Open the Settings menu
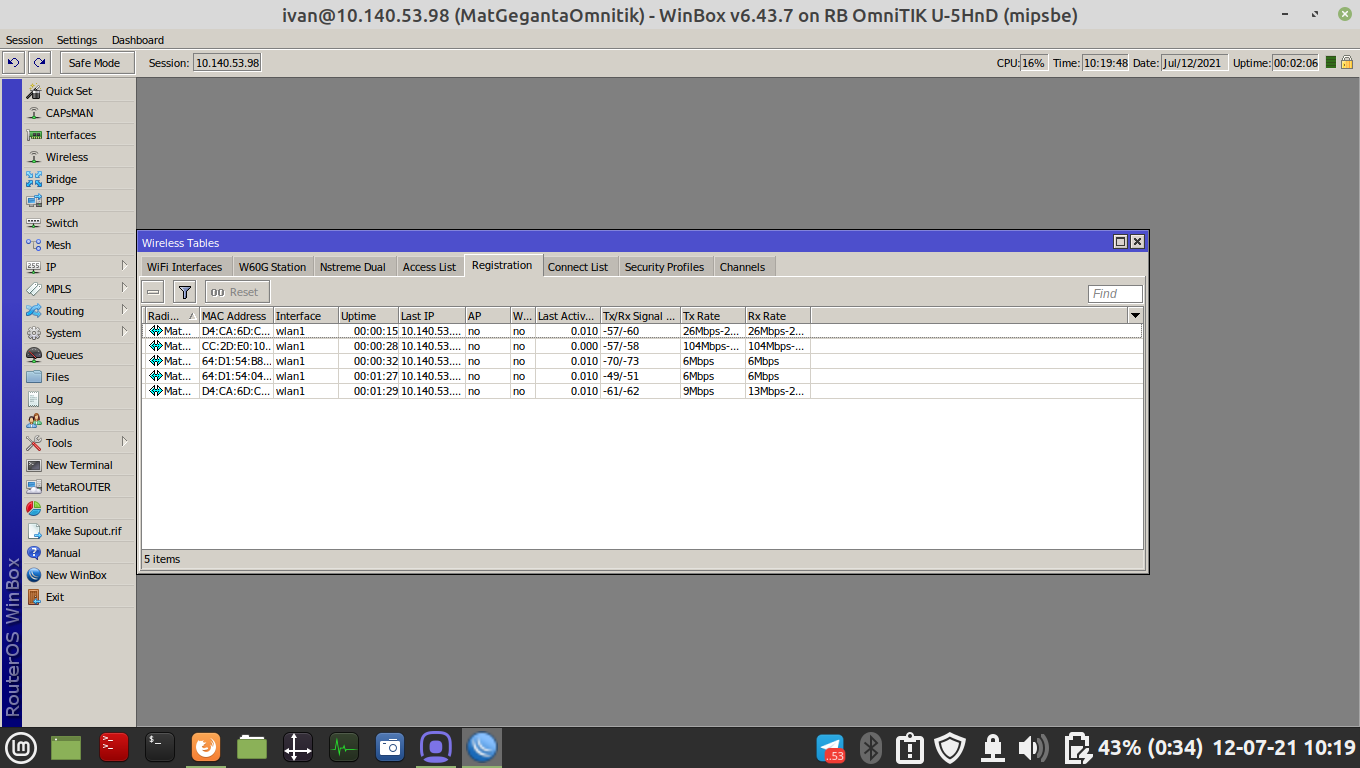 (x=77, y=40)
